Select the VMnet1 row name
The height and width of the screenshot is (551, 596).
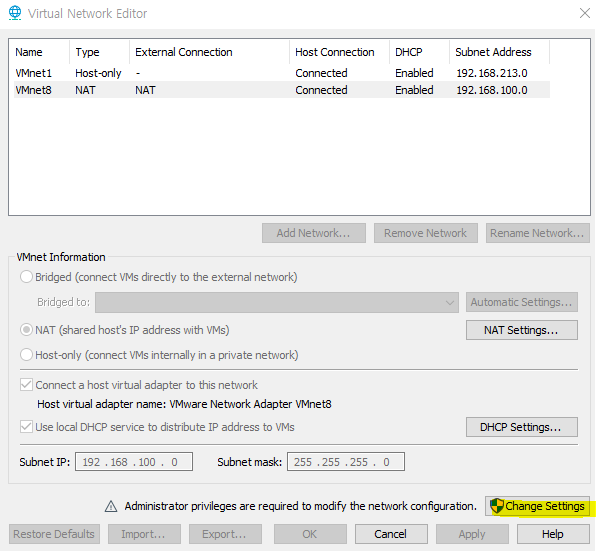pyautogui.click(x=33, y=73)
